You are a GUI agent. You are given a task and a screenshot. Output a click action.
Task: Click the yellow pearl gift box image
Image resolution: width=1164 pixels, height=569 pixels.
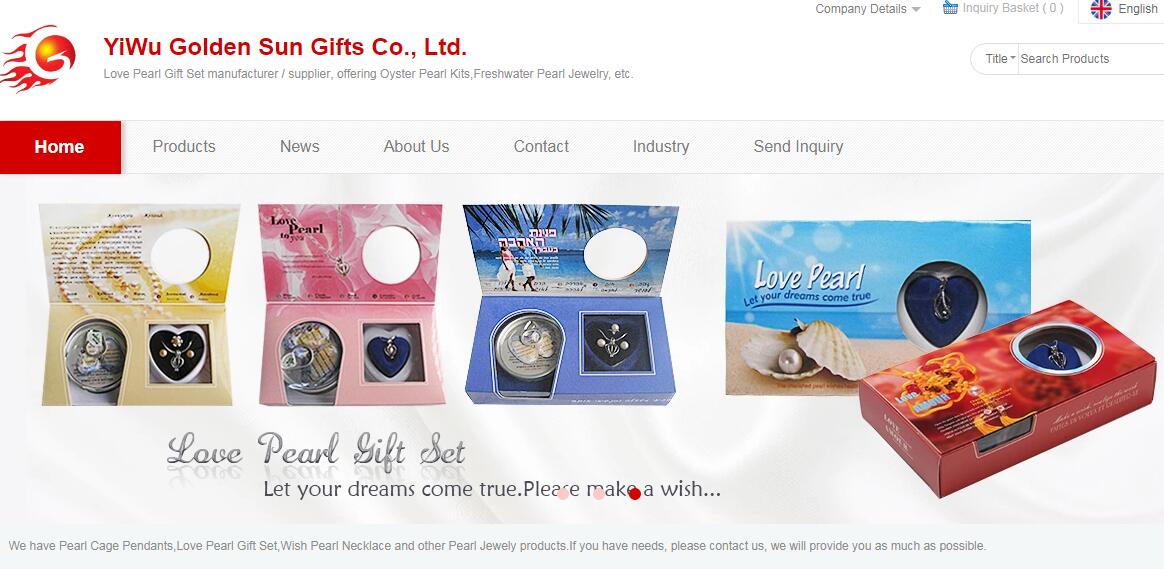[139, 305]
